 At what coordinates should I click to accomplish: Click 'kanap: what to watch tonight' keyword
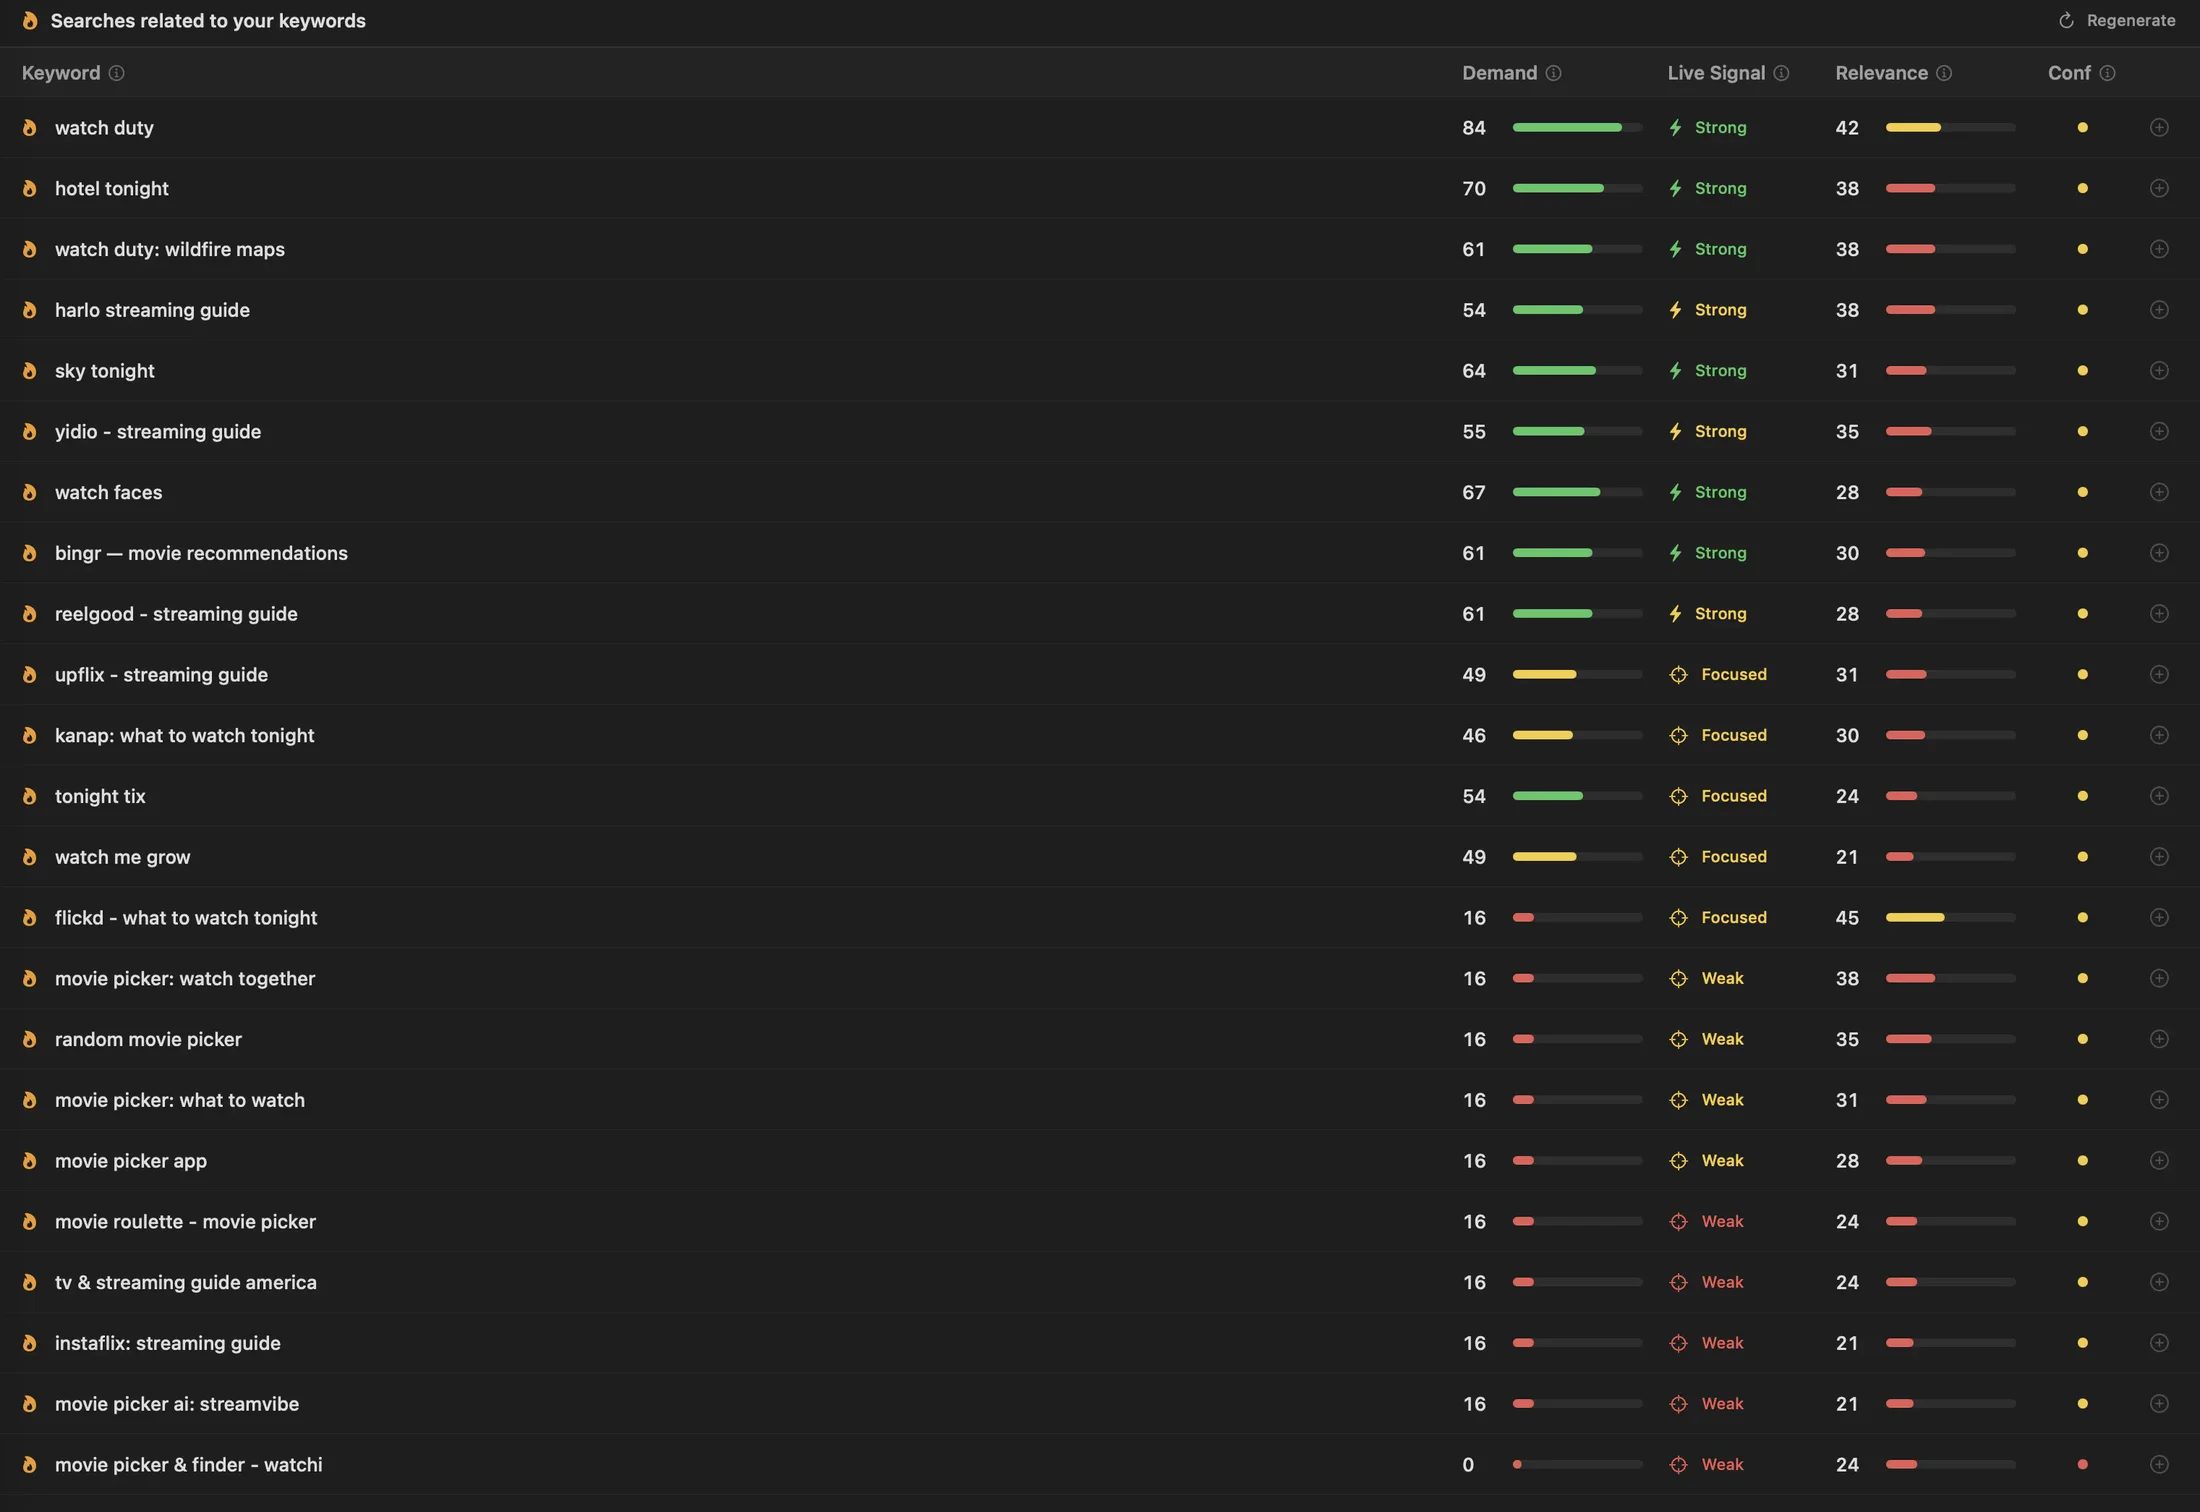pyautogui.click(x=184, y=735)
